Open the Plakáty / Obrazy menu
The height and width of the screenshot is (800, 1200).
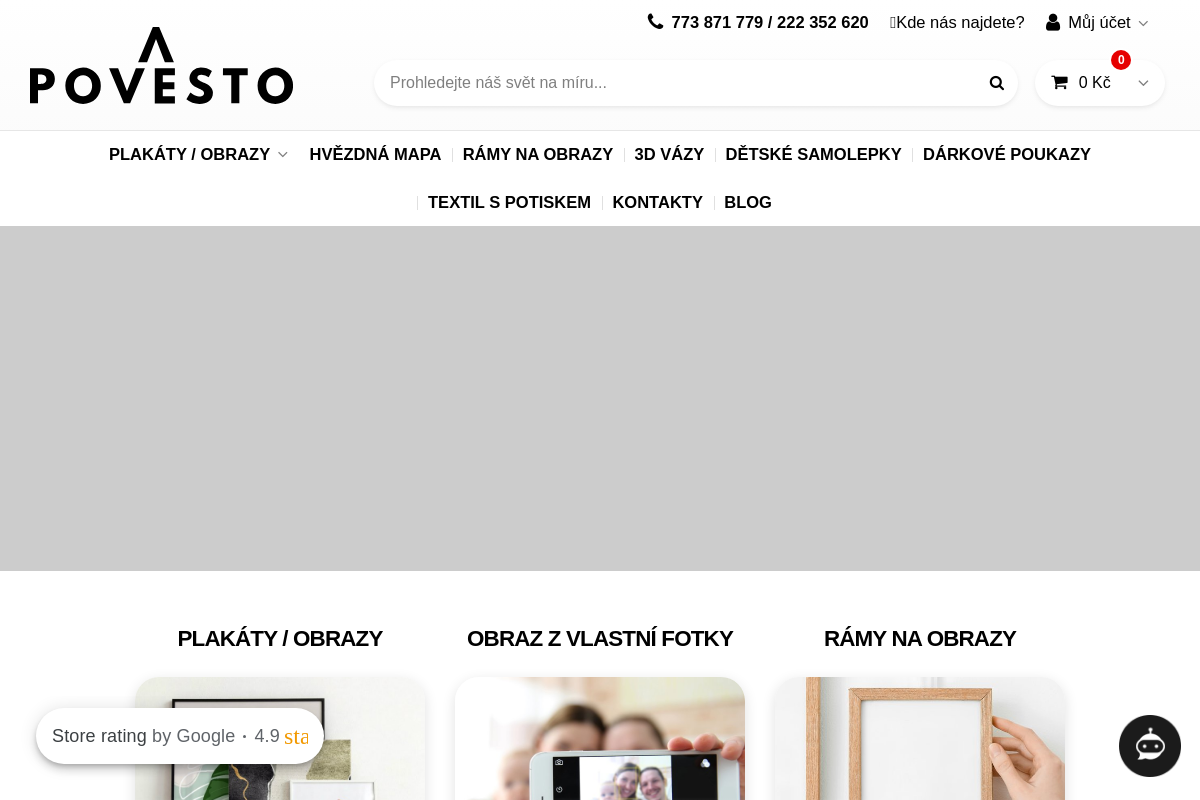(189, 155)
